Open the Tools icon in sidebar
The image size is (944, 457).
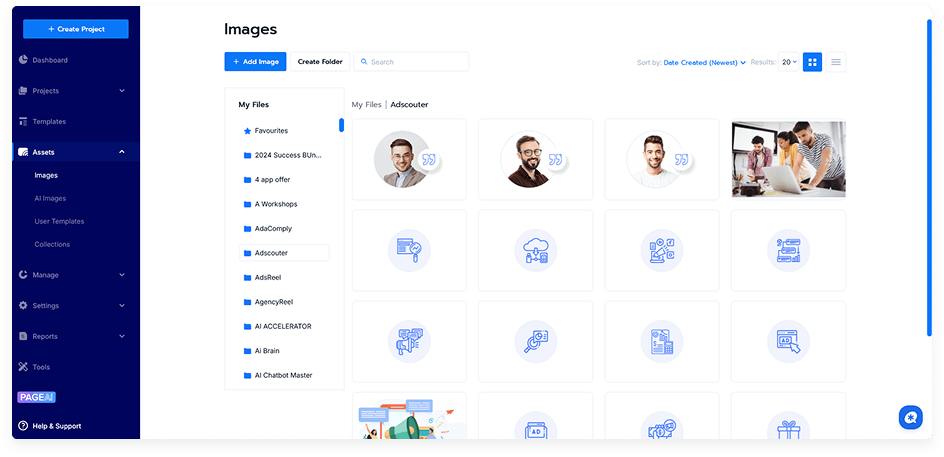coord(23,367)
